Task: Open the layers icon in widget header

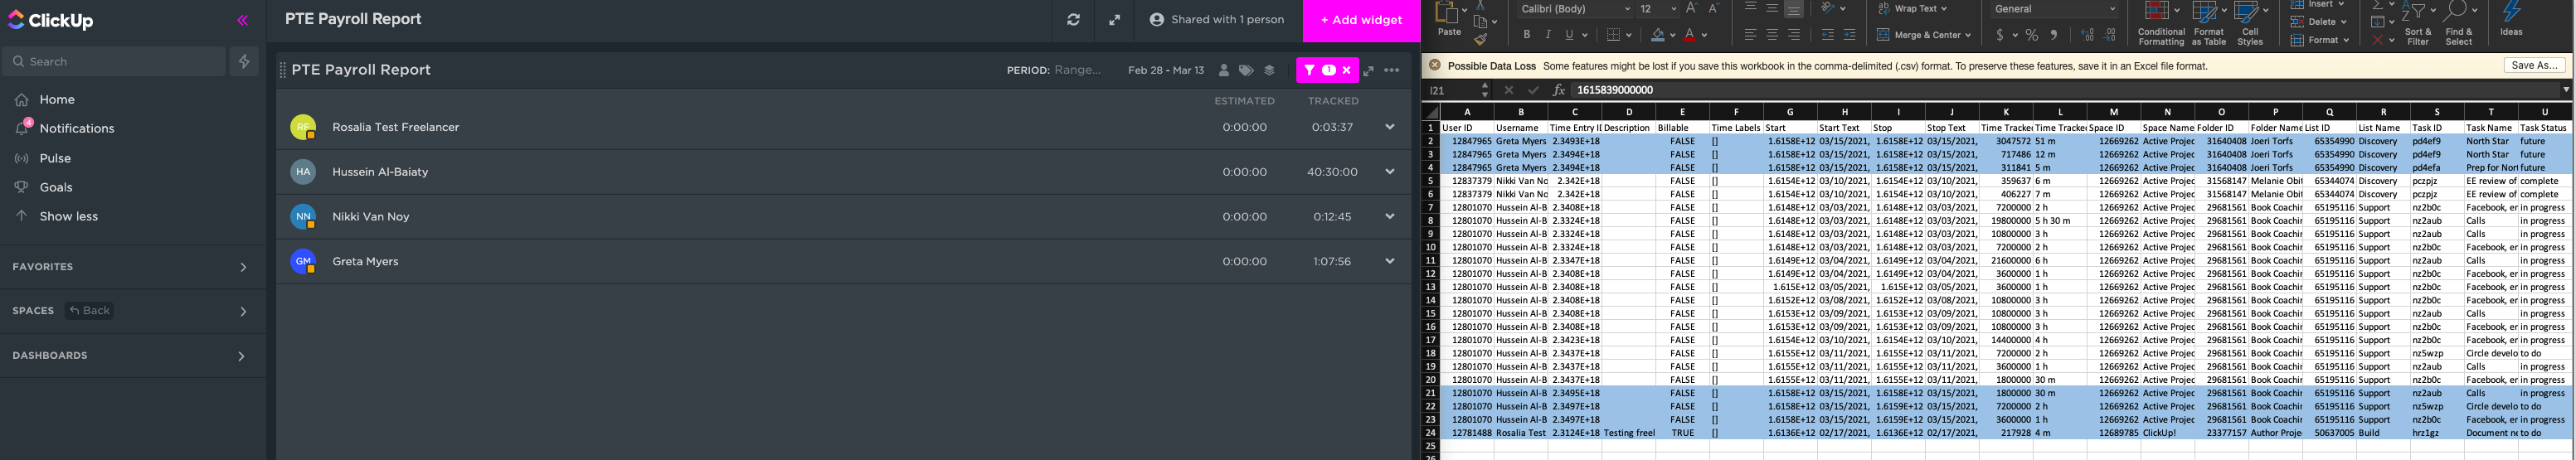Action: click(1269, 70)
